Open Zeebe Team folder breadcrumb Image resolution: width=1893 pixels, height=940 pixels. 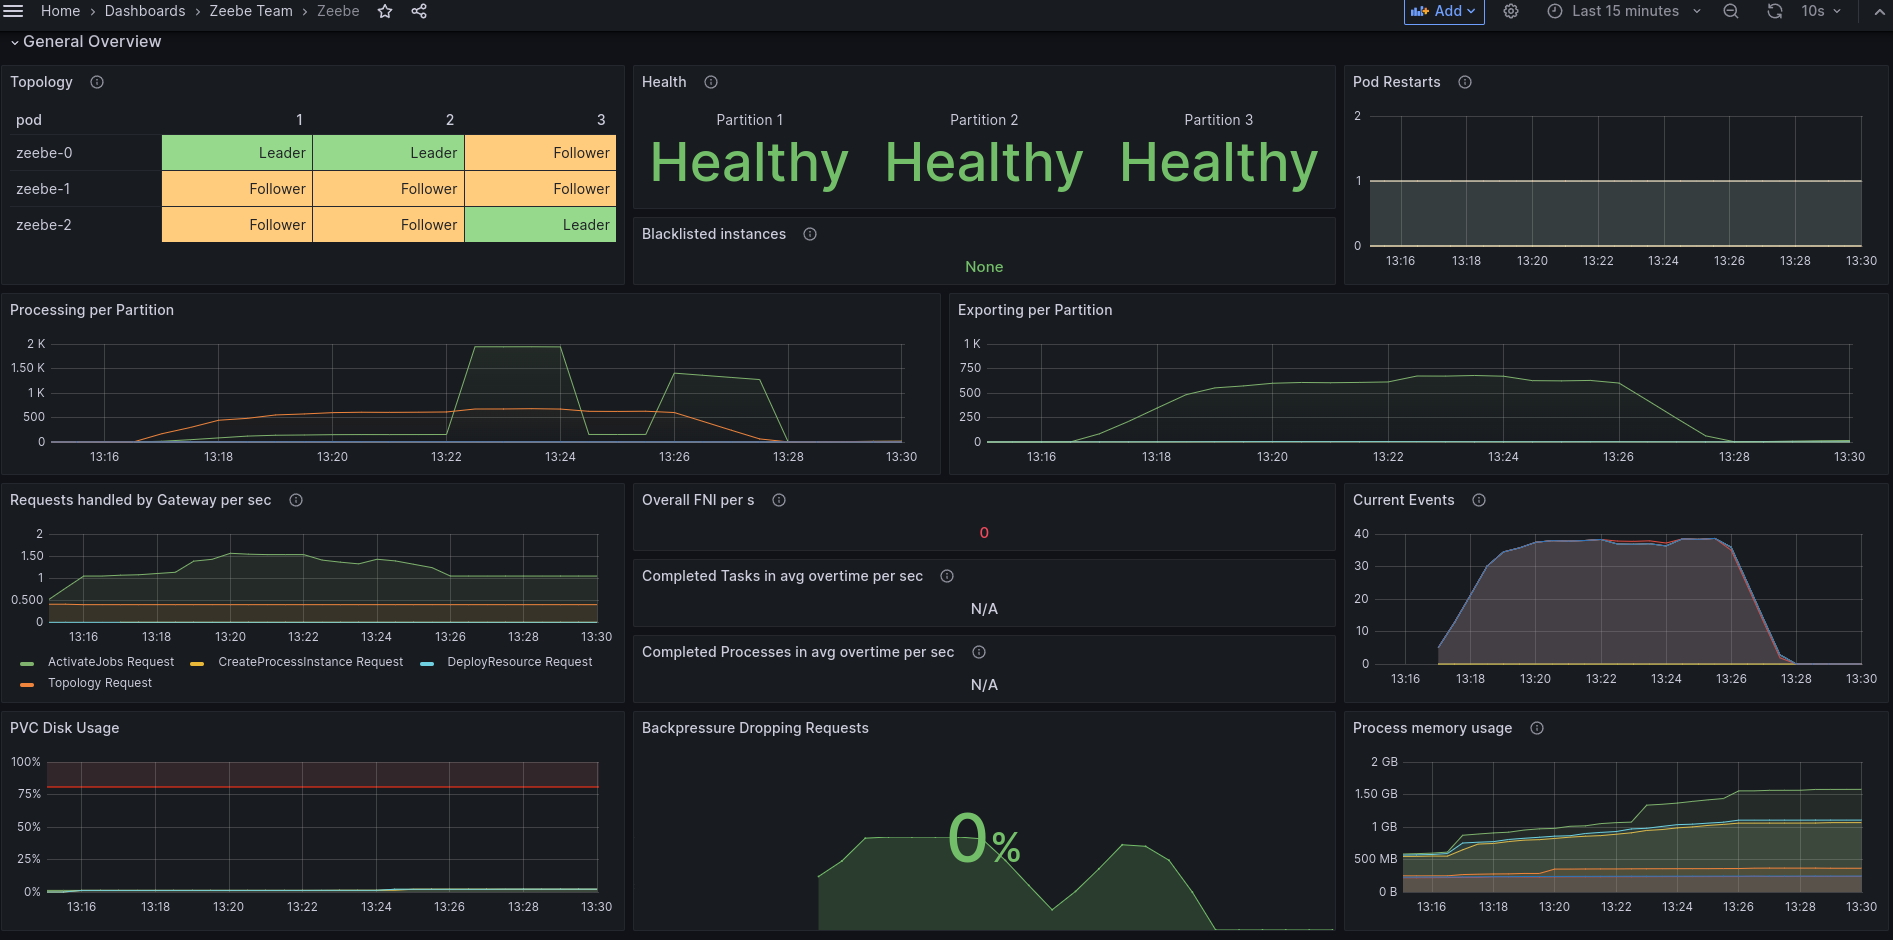click(251, 11)
